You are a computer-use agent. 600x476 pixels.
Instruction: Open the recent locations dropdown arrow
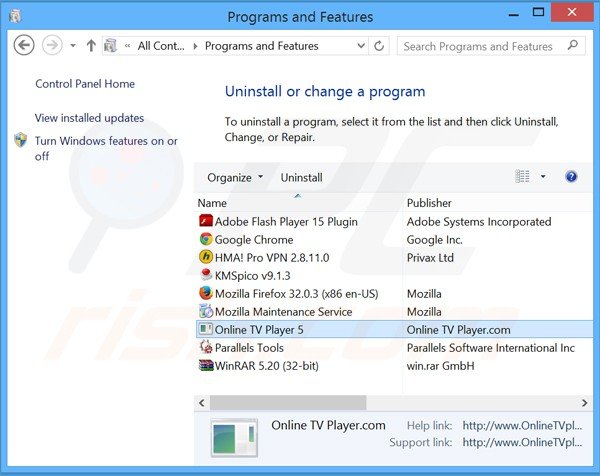(73, 46)
